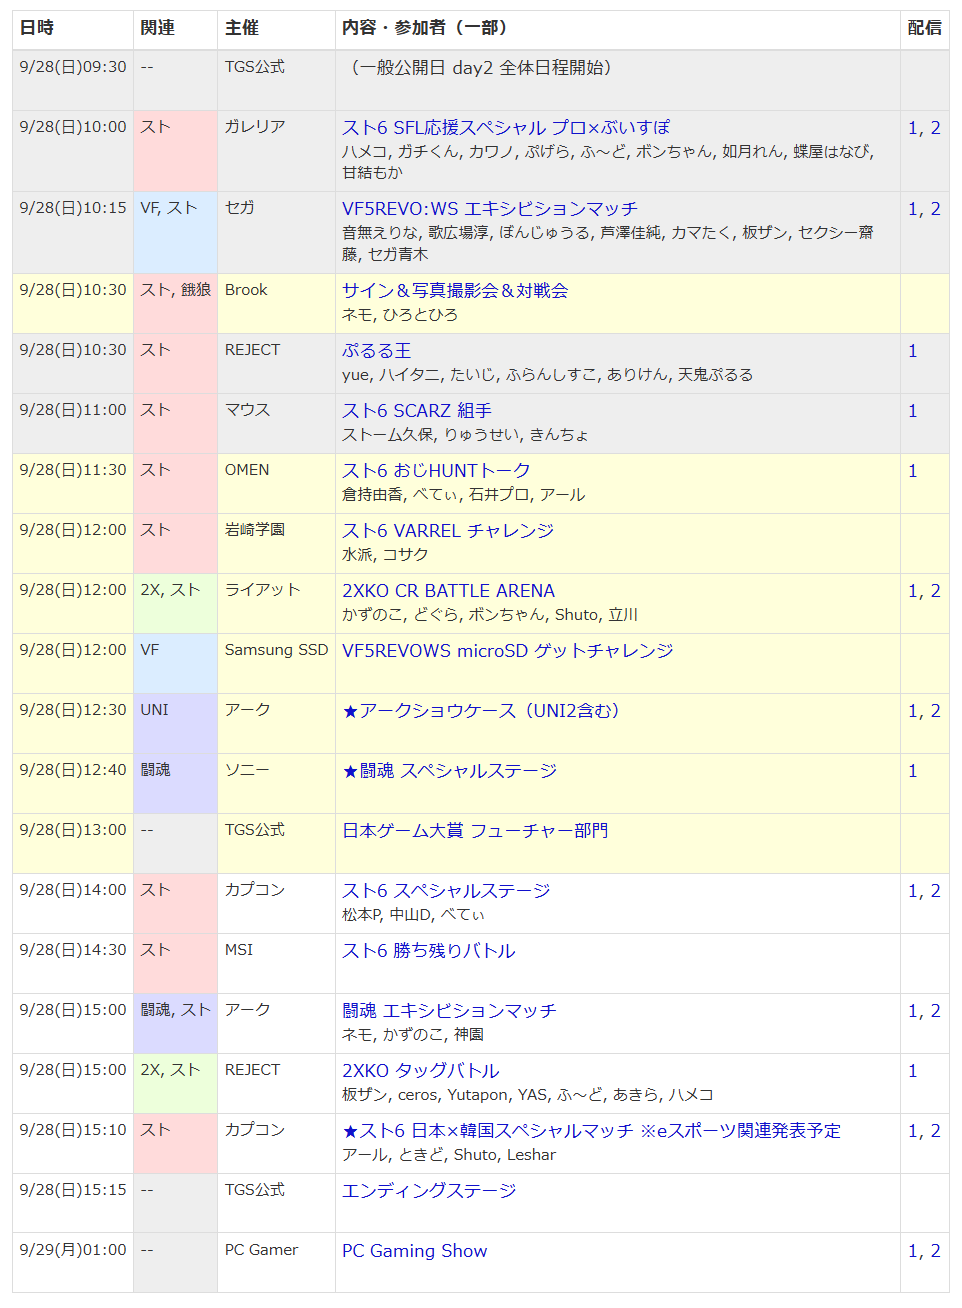Screen dimensions: 962x1308
Task: Open the 2XKO CR BATTLE ARENA link
Action: pyautogui.click(x=448, y=591)
